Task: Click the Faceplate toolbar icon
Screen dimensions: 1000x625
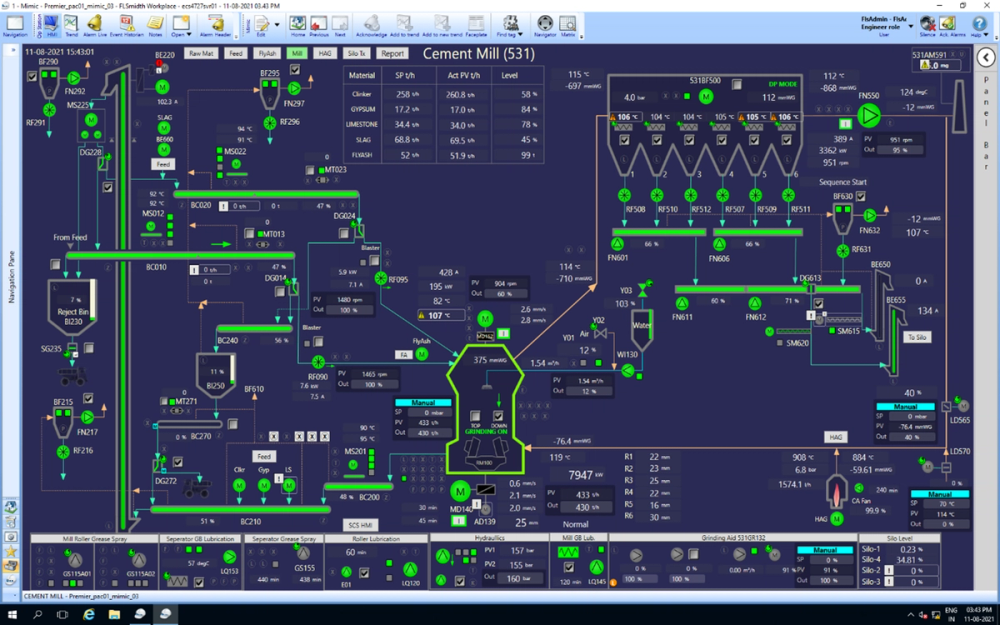Action: [479, 22]
